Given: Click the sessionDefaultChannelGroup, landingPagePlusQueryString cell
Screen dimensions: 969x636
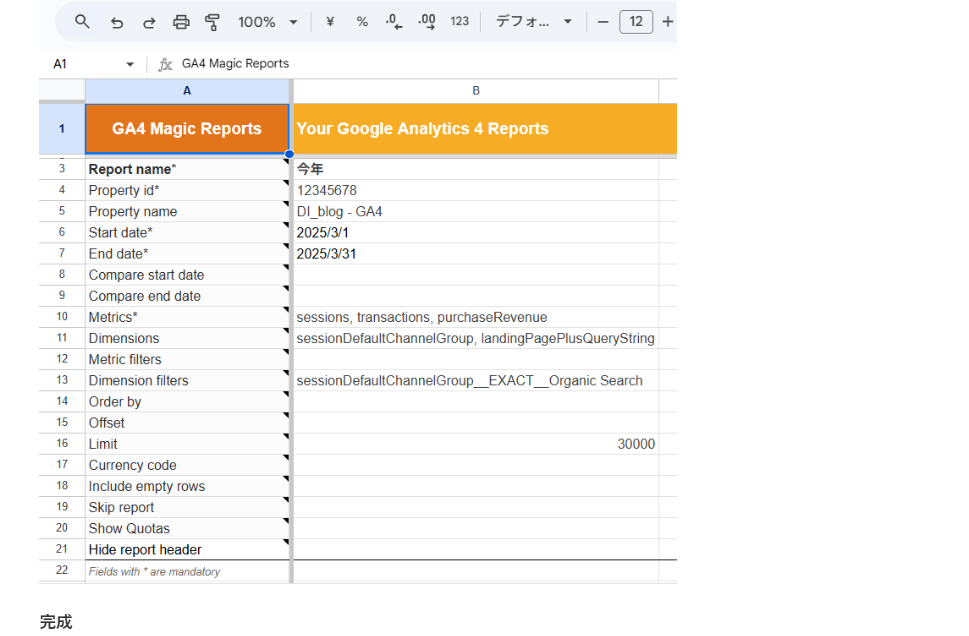Looking at the screenshot, I should point(476,338).
